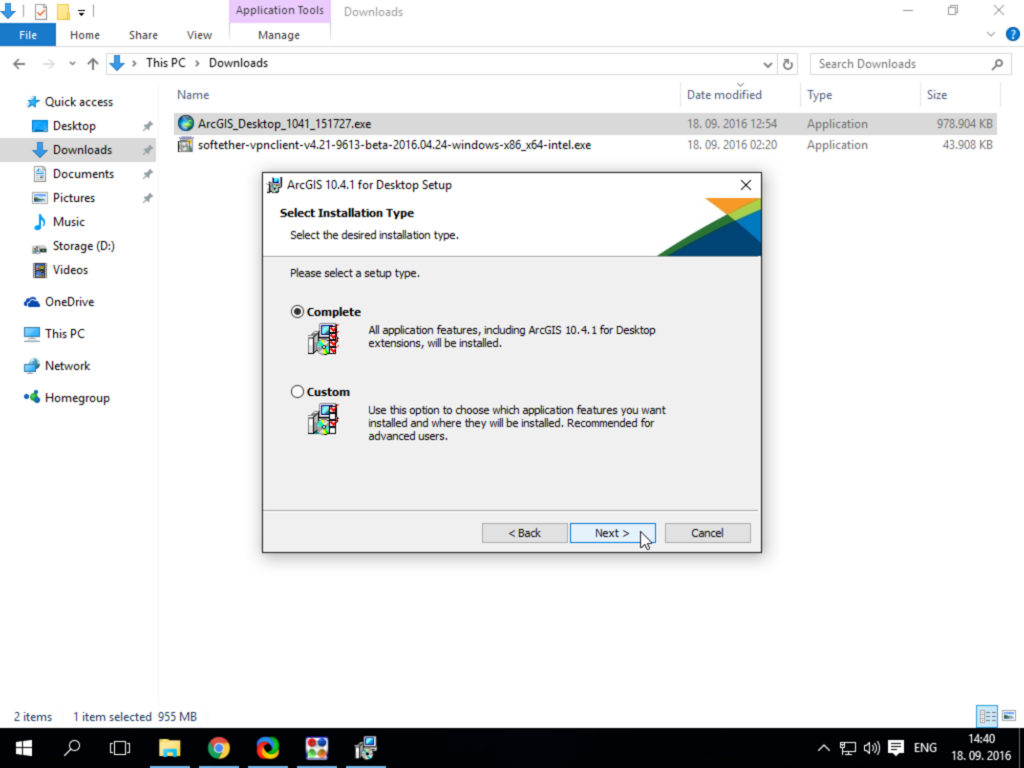The width and height of the screenshot is (1024, 768).
Task: Open the File menu
Action: click(28, 35)
